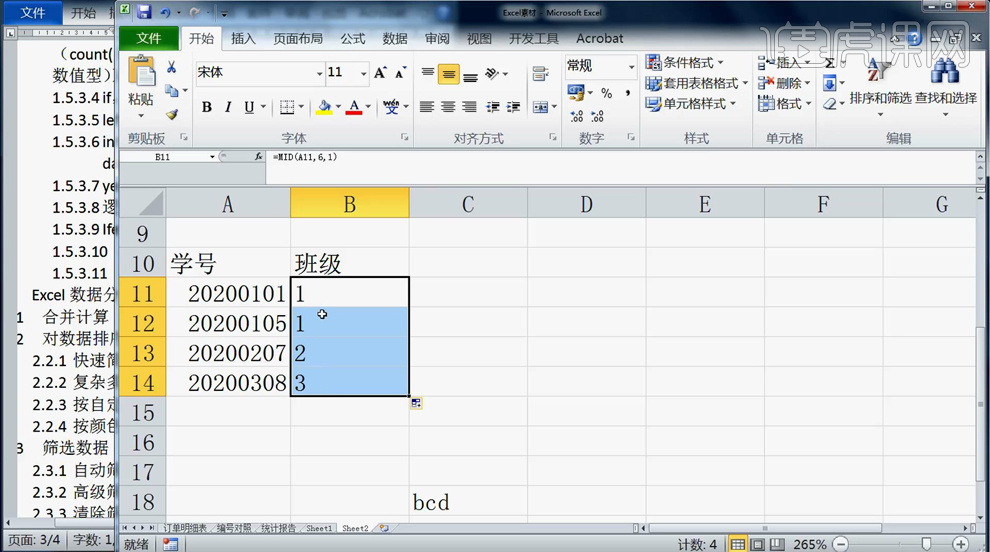
Task: Apply the red font color
Action: pyautogui.click(x=354, y=107)
